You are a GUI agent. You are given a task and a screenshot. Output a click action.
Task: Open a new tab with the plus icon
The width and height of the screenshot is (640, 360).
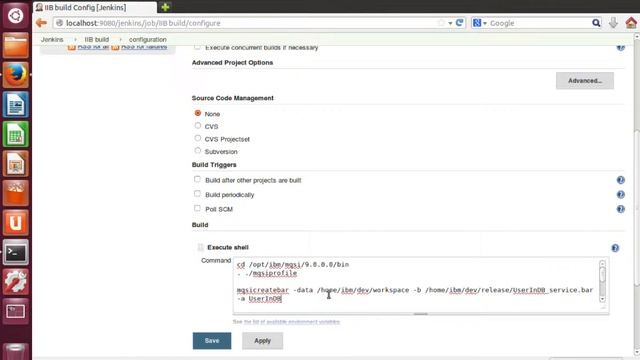point(165,7)
